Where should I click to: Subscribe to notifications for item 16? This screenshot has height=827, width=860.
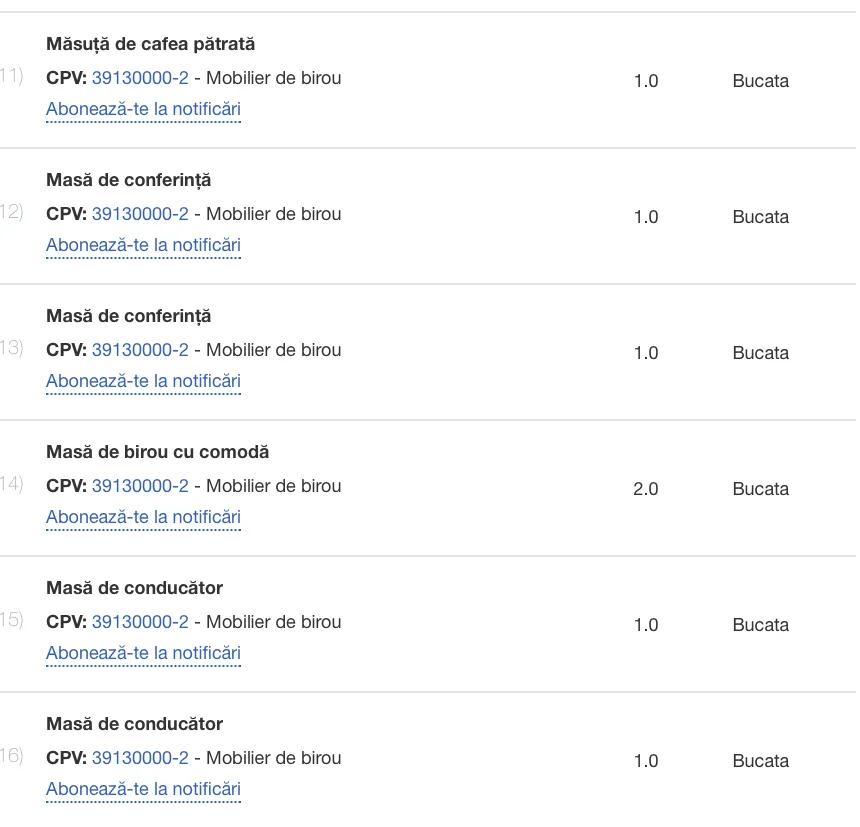143,789
